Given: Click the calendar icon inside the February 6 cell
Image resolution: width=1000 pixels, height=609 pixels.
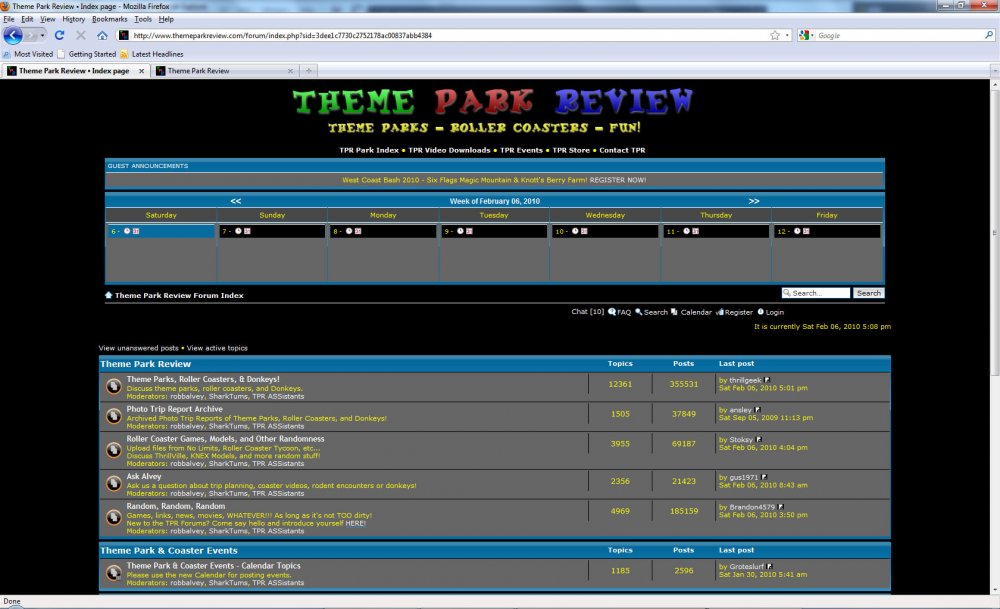Looking at the screenshot, I should (136, 231).
